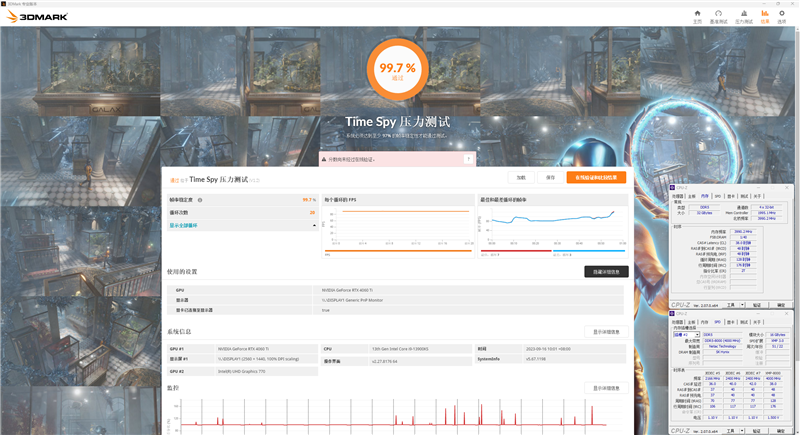Open the Benchmarks (基准测试) nav icon
Viewport: 800px width, 435px height.
point(718,16)
